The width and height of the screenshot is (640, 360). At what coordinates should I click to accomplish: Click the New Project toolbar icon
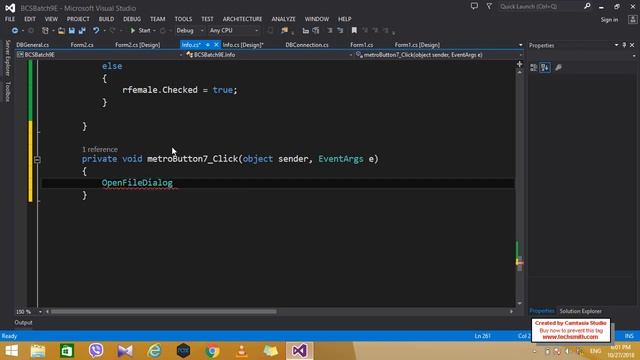[45, 31]
